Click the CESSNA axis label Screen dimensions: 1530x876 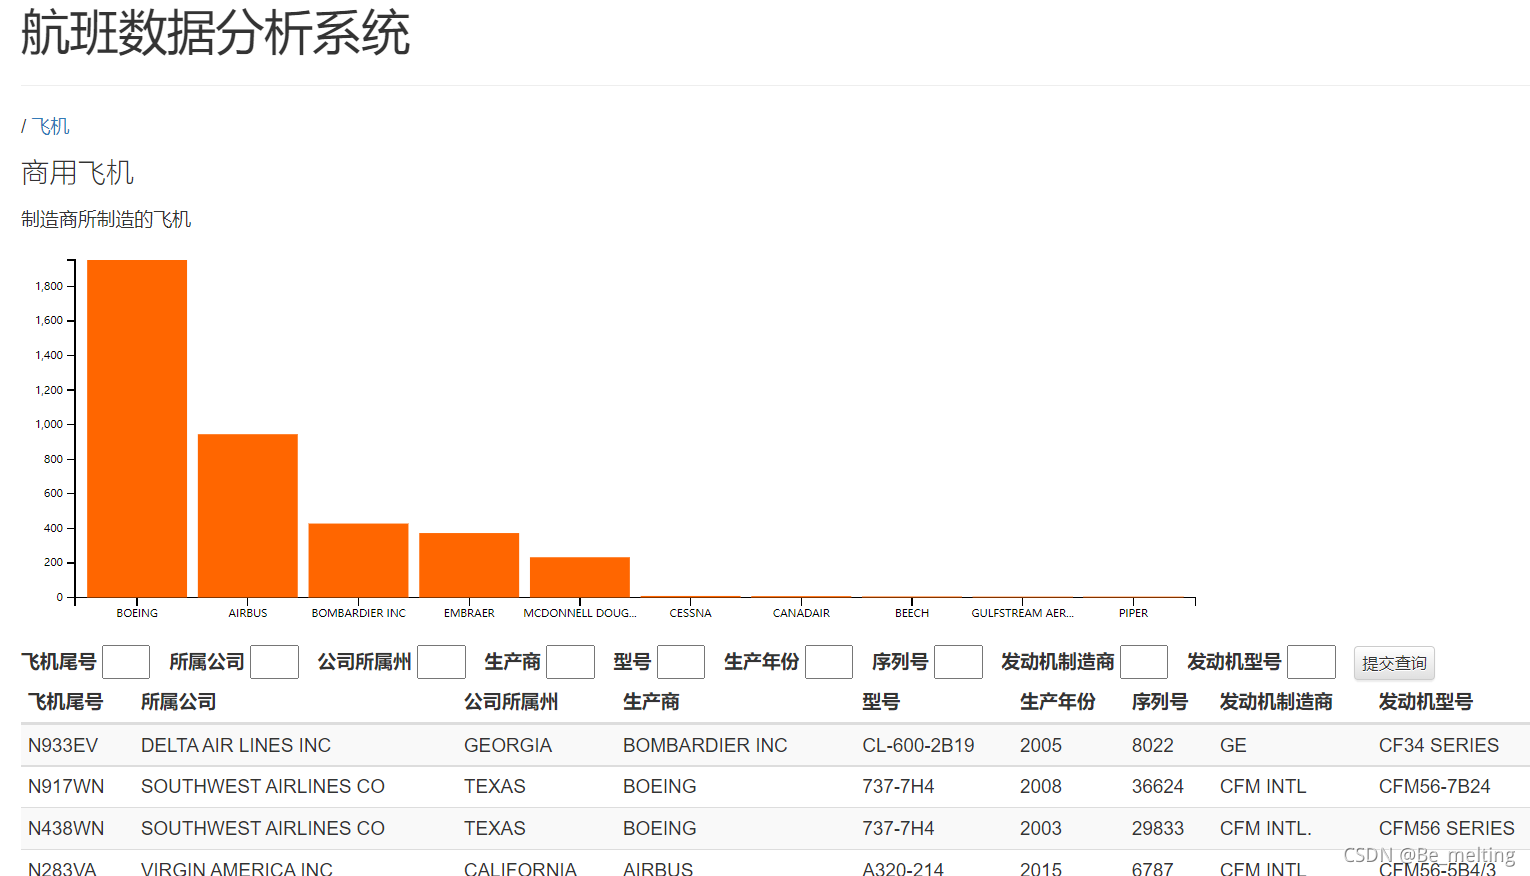point(691,613)
